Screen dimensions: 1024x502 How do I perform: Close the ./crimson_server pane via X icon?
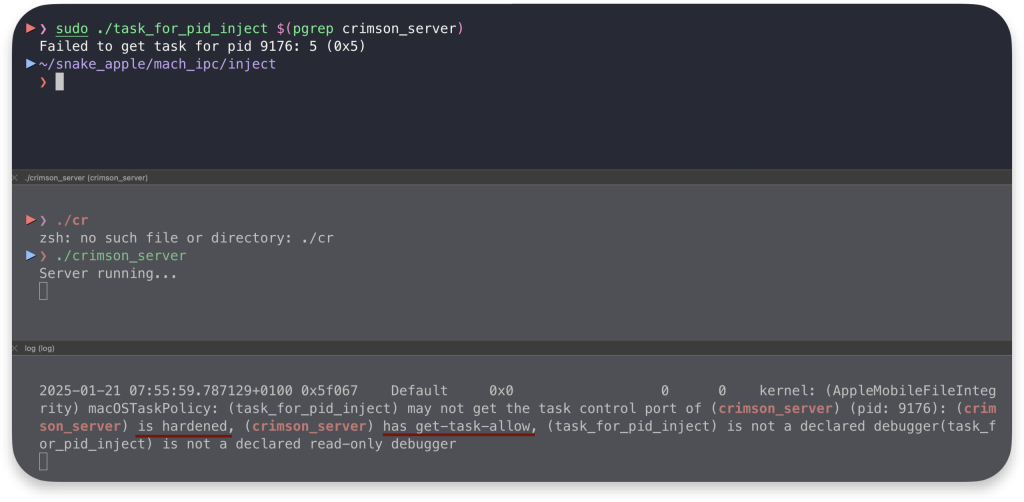[15, 178]
